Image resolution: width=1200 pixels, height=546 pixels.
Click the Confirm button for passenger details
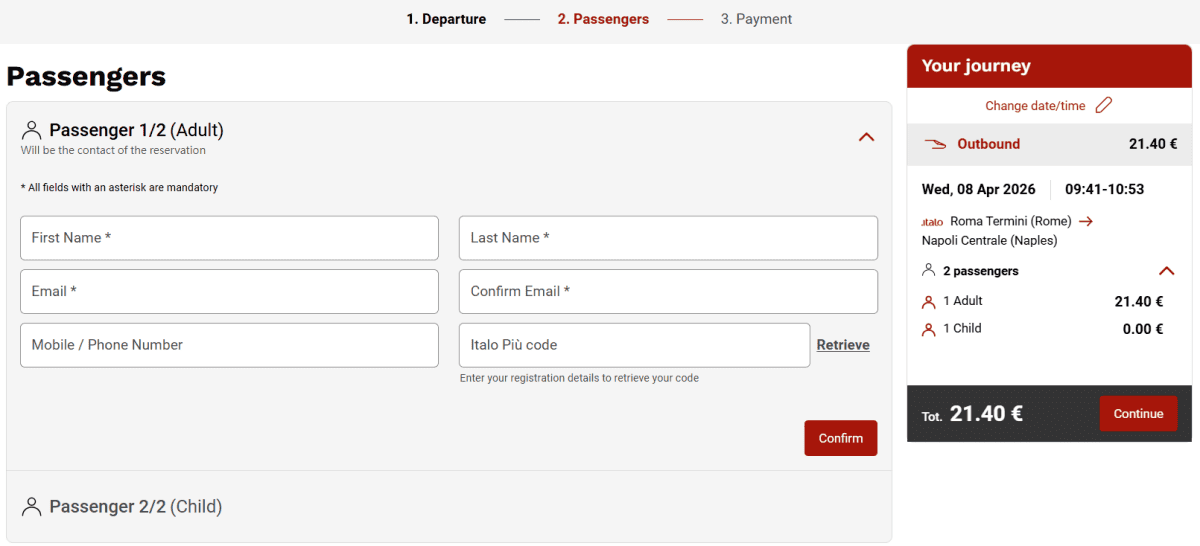pyautogui.click(x=841, y=438)
